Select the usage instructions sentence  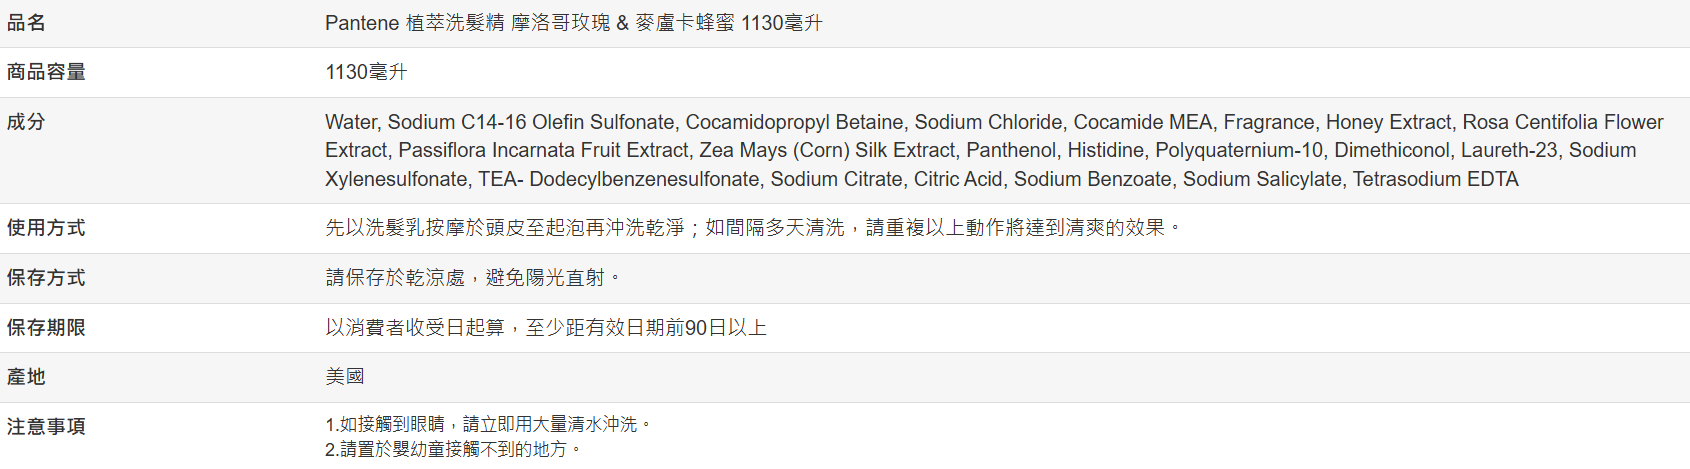click(752, 228)
